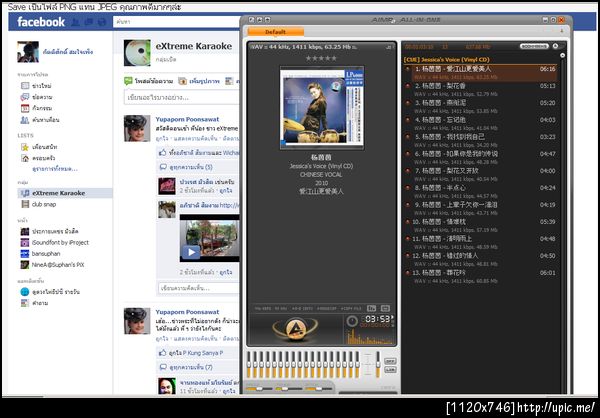Open the Events calendar item in Facebook sidebar
This screenshot has width=600, height=418.
pos(36,108)
